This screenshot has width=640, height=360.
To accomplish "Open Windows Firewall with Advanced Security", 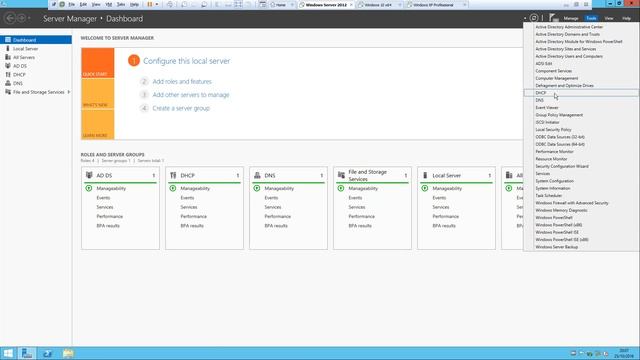I will pos(572,203).
